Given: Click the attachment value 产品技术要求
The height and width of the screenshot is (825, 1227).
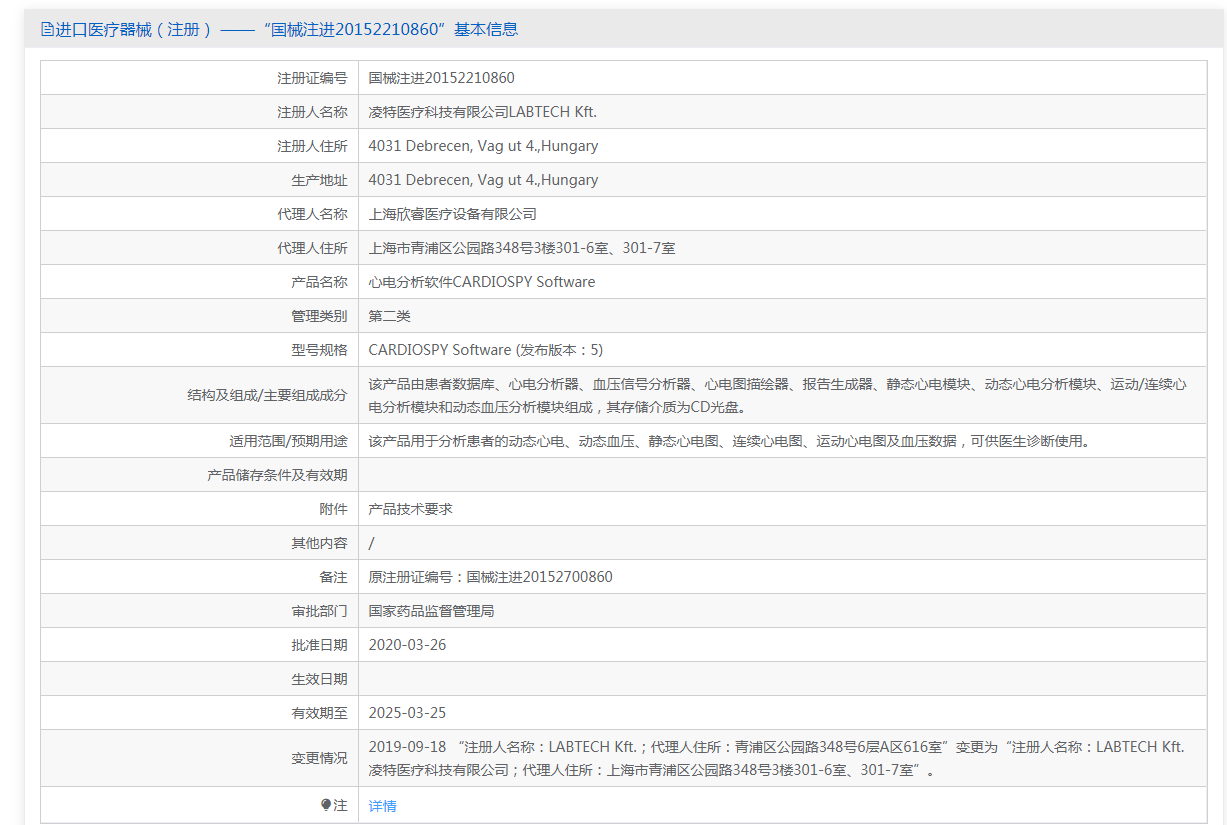Looking at the screenshot, I should (410, 509).
